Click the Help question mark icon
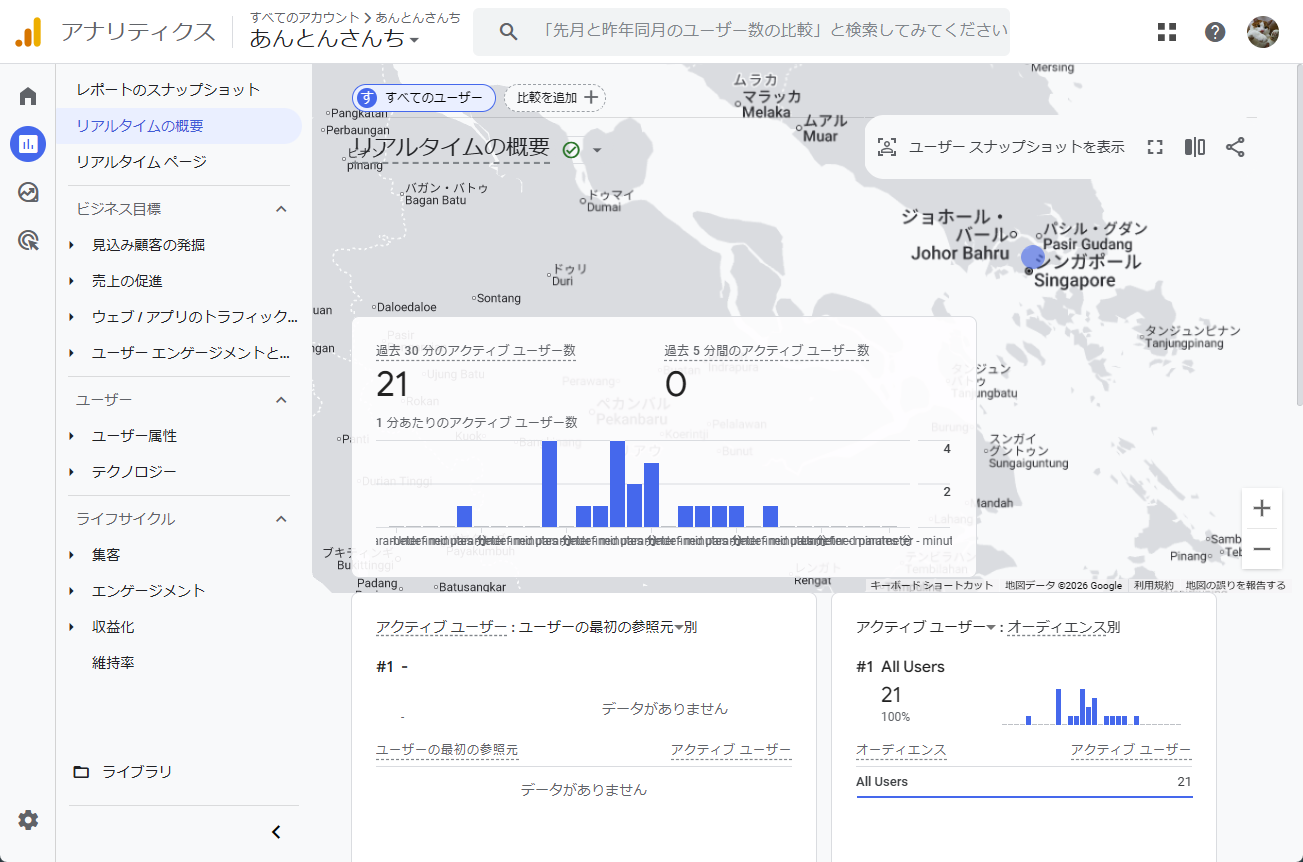The height and width of the screenshot is (862, 1303). tap(1215, 32)
